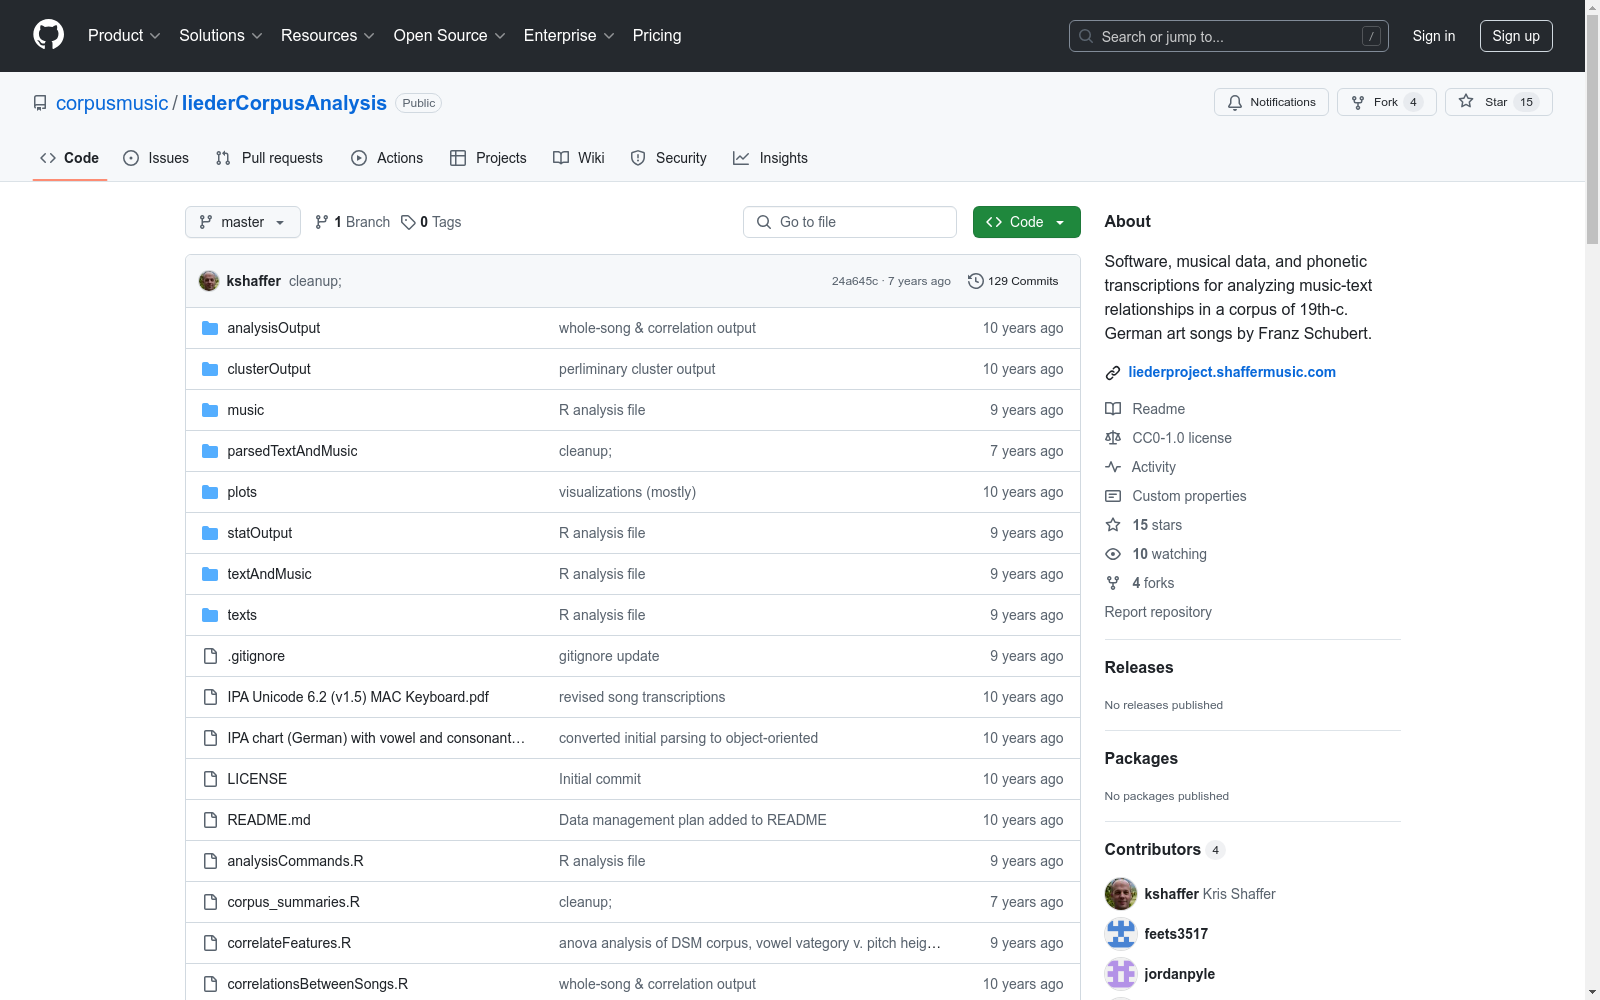Click the search magnifier icon in header
Image resolution: width=1600 pixels, height=1000 pixels.
pyautogui.click(x=1086, y=36)
